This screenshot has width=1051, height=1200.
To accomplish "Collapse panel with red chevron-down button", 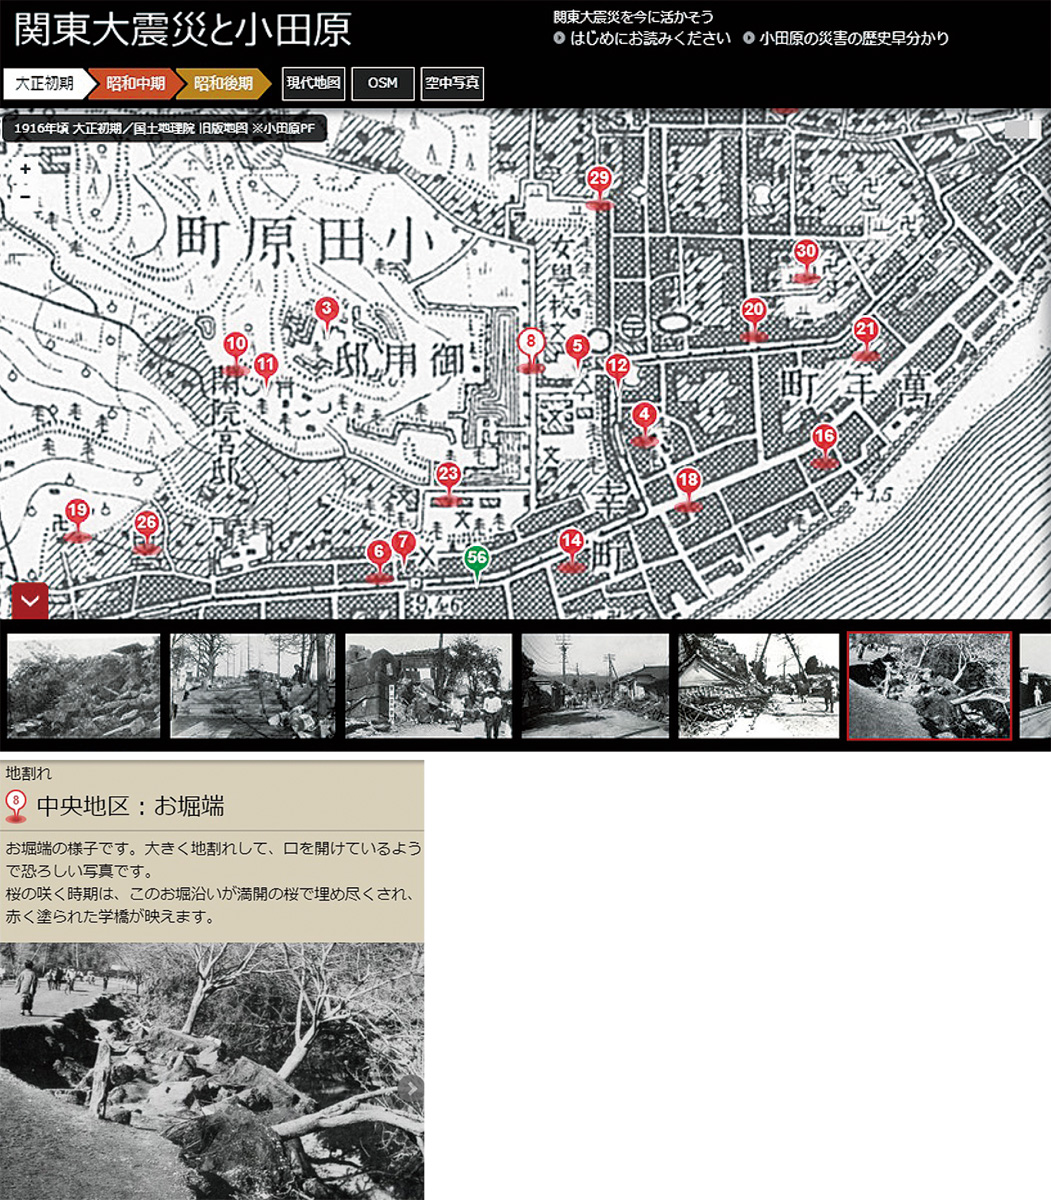I will 30,600.
